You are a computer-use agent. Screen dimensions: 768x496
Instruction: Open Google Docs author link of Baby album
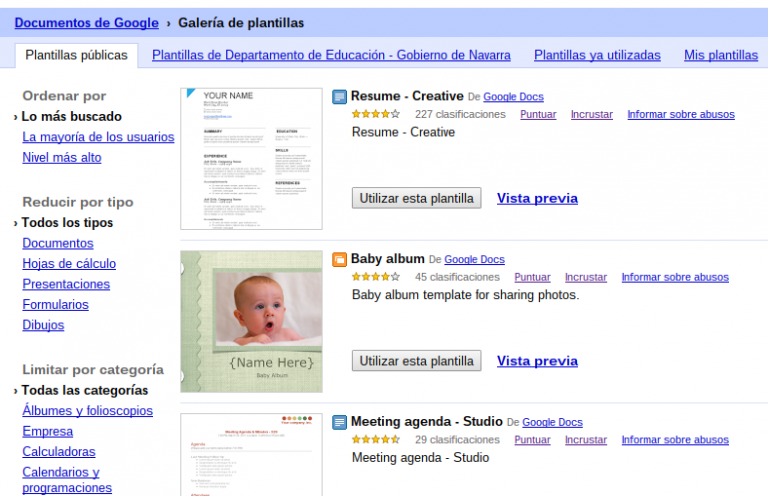pyautogui.click(x=475, y=260)
